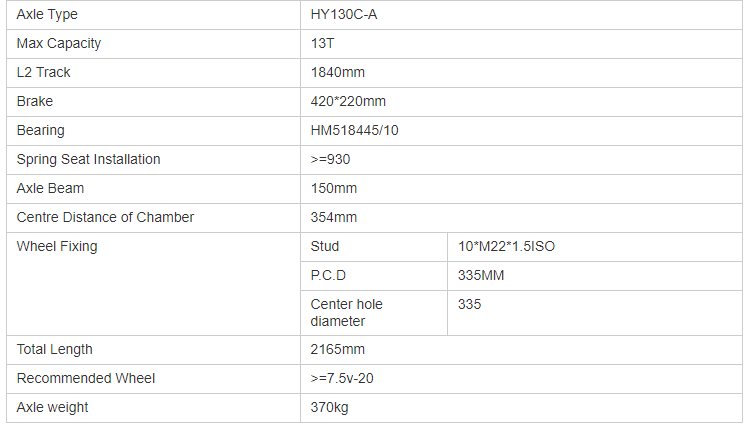
Task: Select the Total Length 2165mm value
Action: coord(337,349)
